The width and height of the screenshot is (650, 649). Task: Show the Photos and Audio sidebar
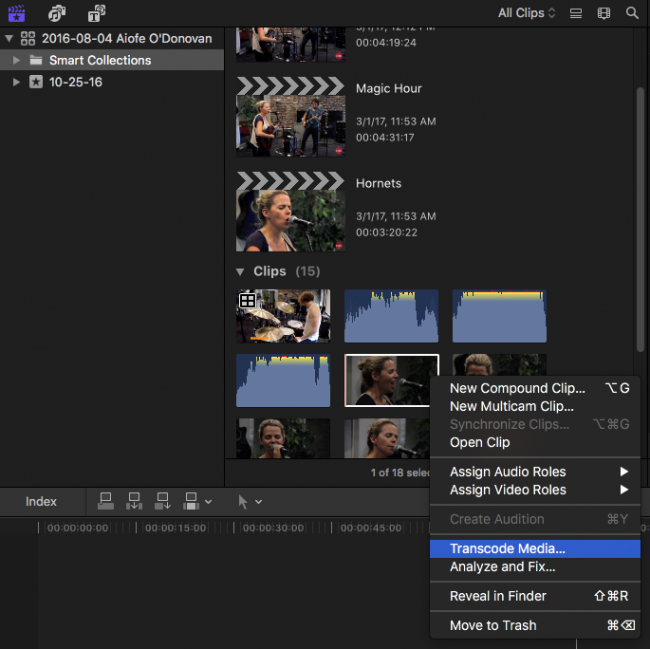pyautogui.click(x=57, y=13)
